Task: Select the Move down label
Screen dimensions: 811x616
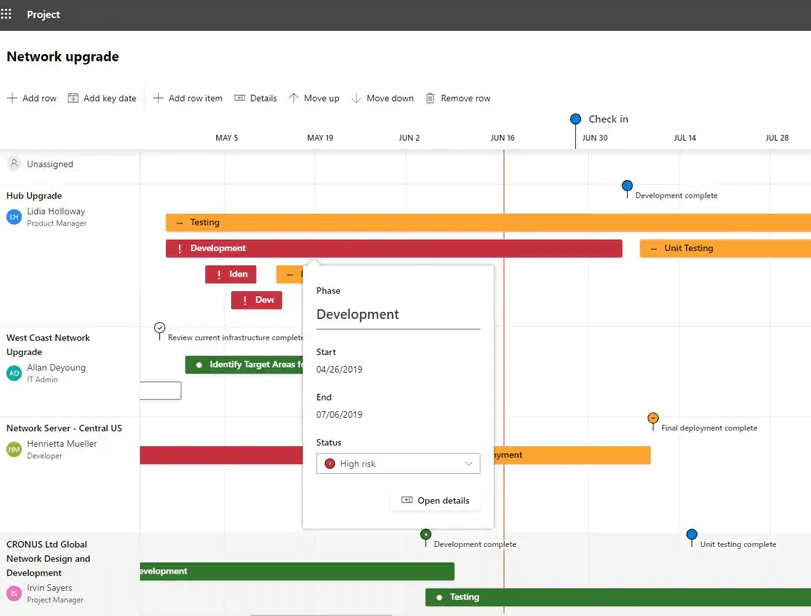Action: [x=390, y=98]
